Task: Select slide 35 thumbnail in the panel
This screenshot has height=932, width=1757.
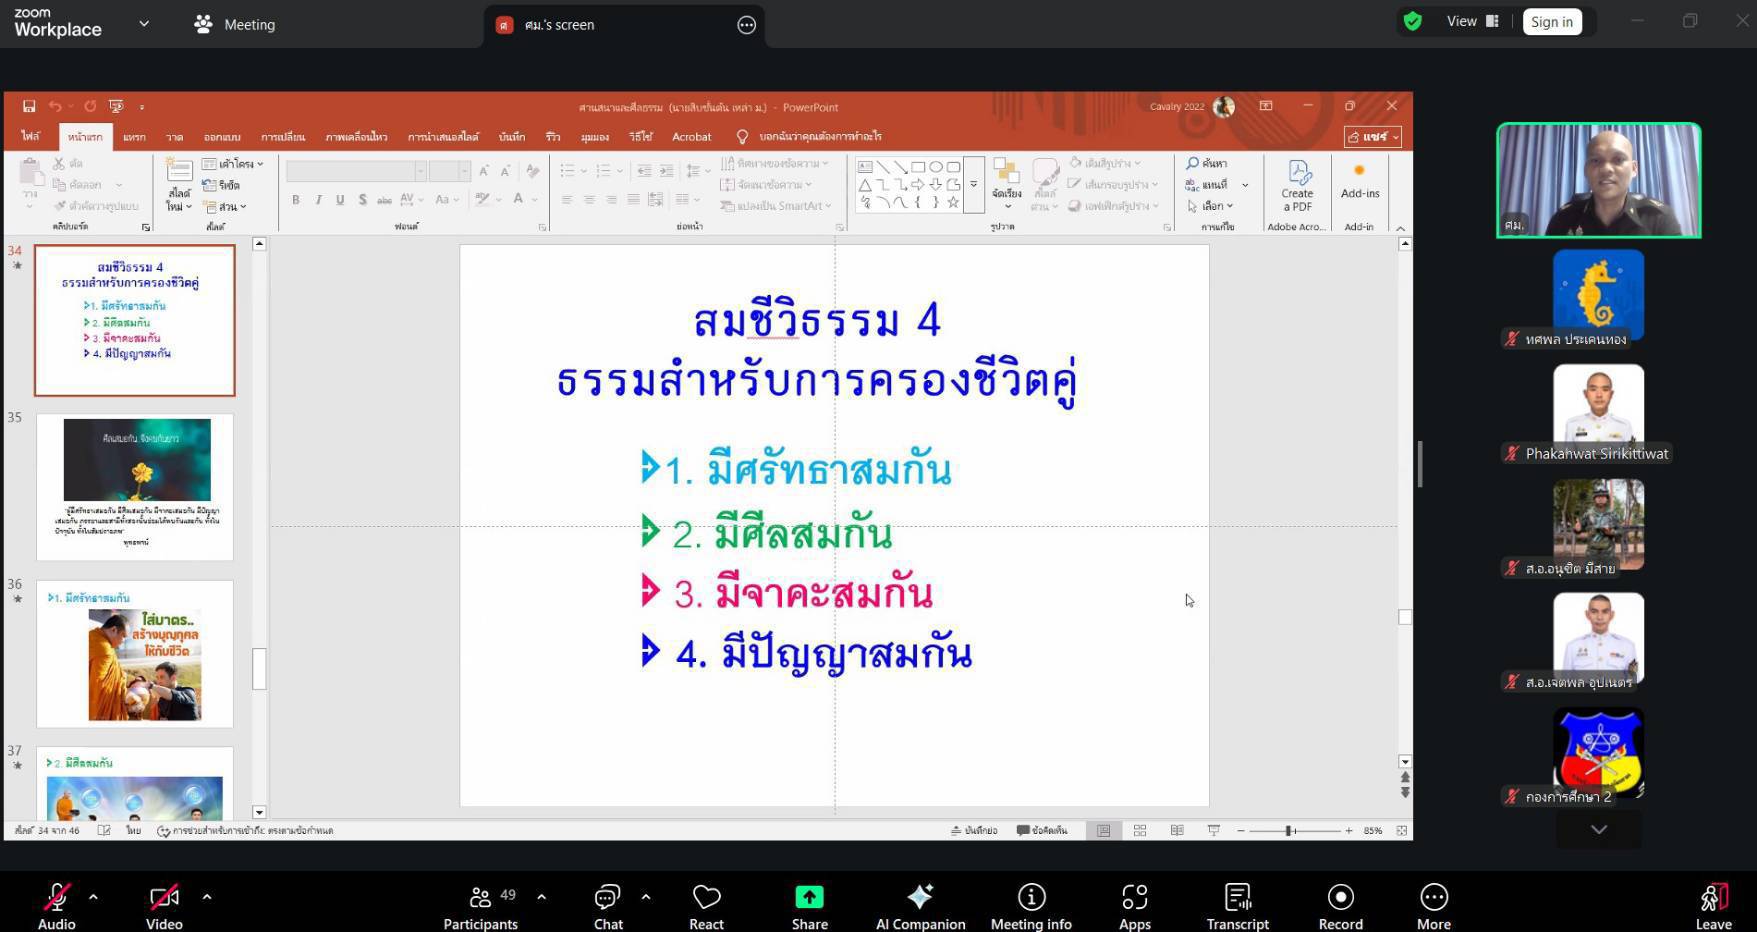Action: 135,486
